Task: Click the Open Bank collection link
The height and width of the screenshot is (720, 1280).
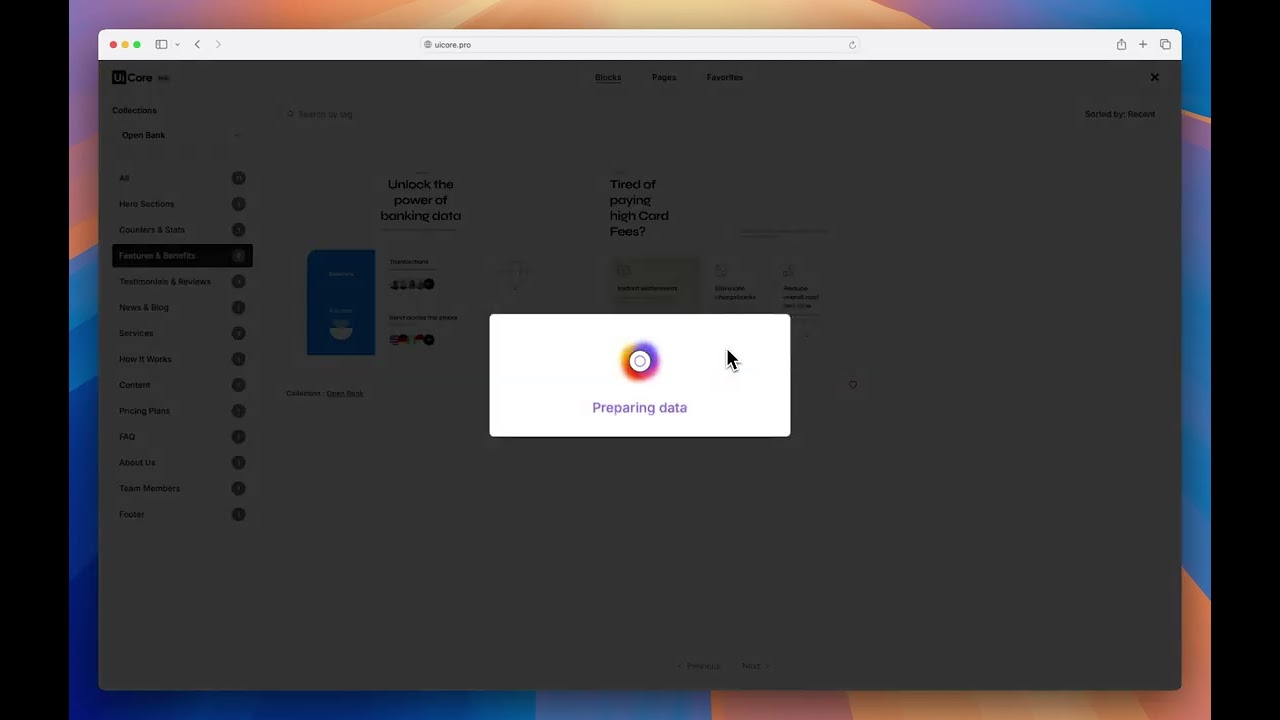Action: tap(345, 393)
